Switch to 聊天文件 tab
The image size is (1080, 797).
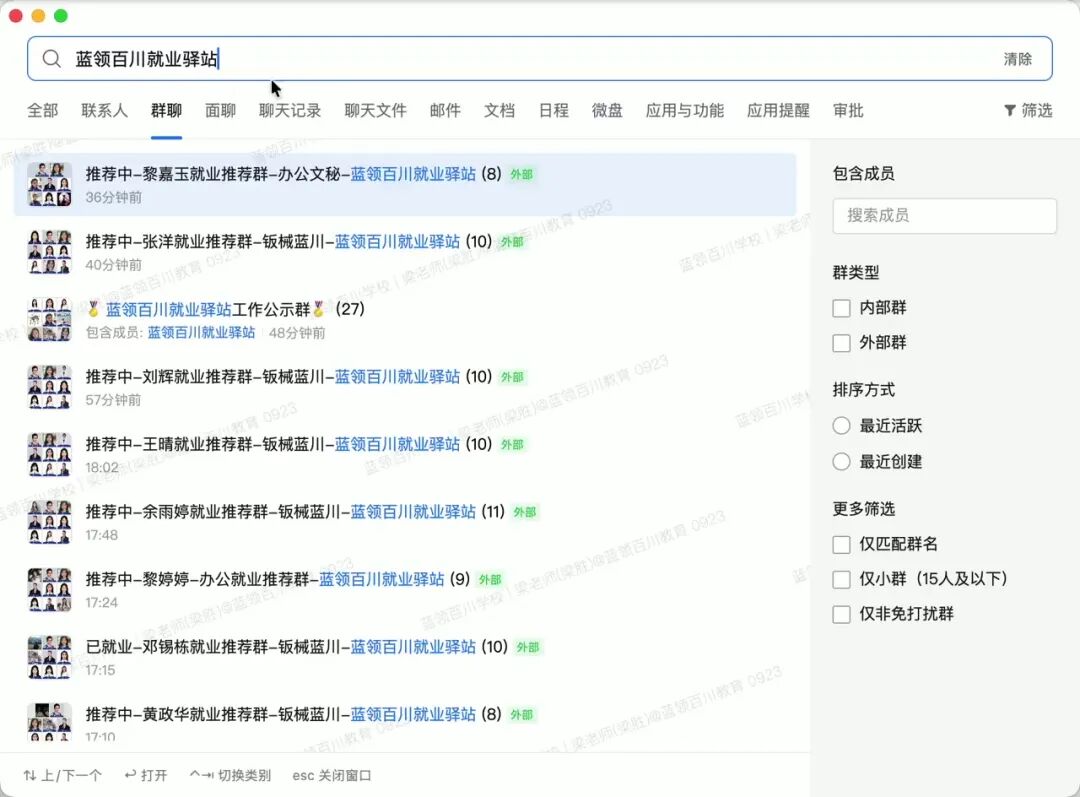point(375,110)
